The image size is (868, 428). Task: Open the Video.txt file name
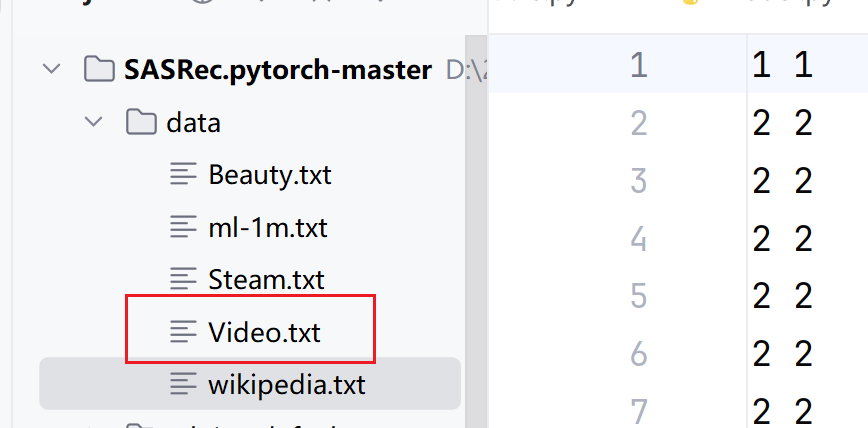(x=264, y=331)
